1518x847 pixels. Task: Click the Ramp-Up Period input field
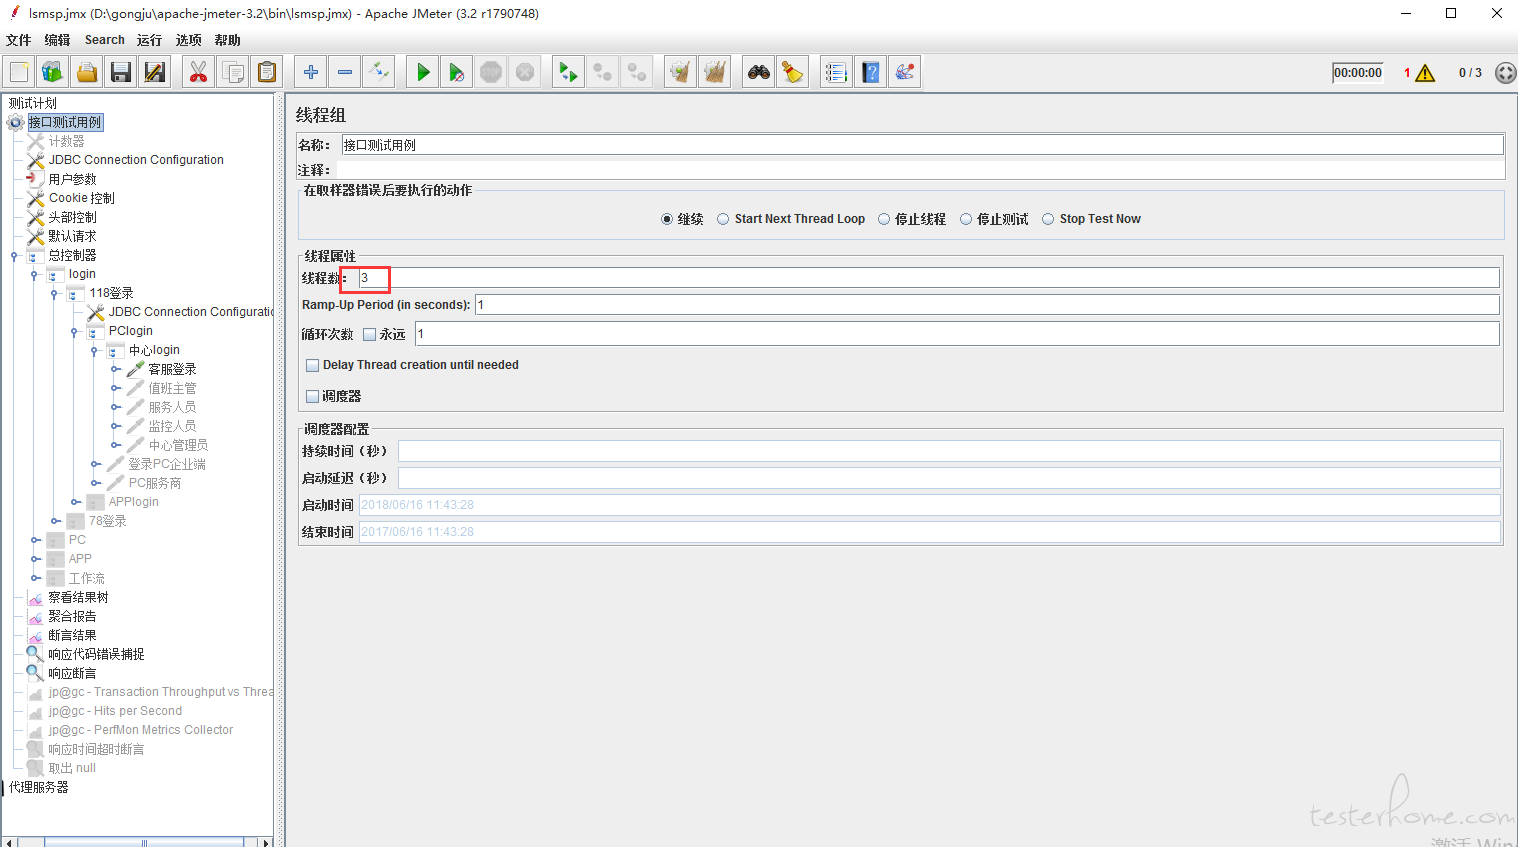pos(987,305)
